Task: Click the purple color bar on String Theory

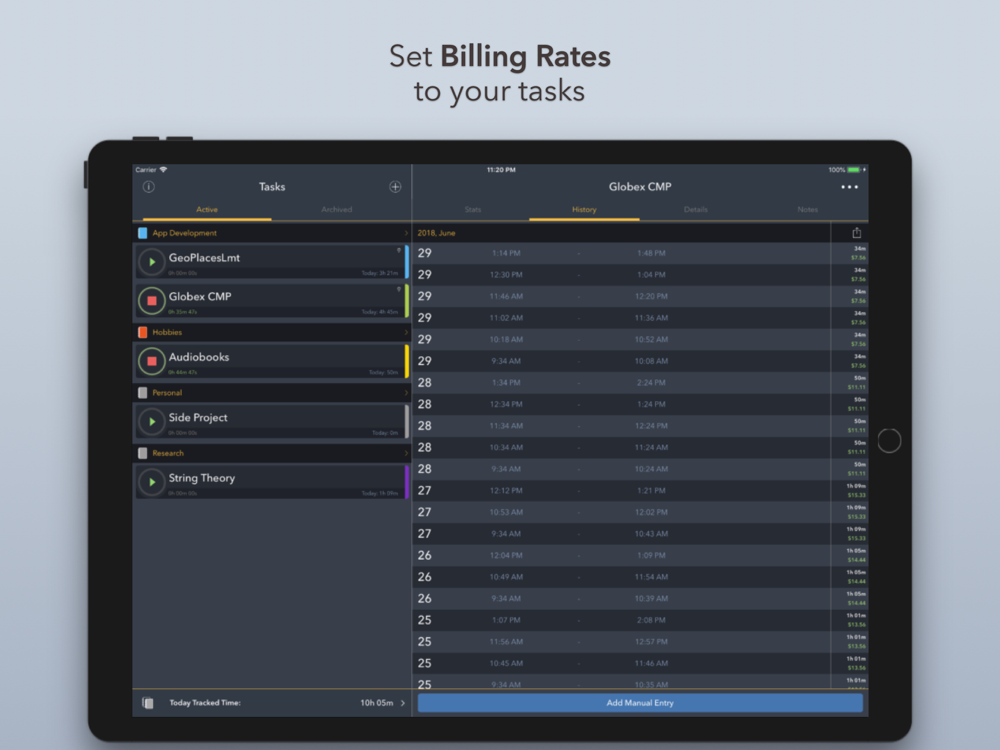Action: pos(407,482)
